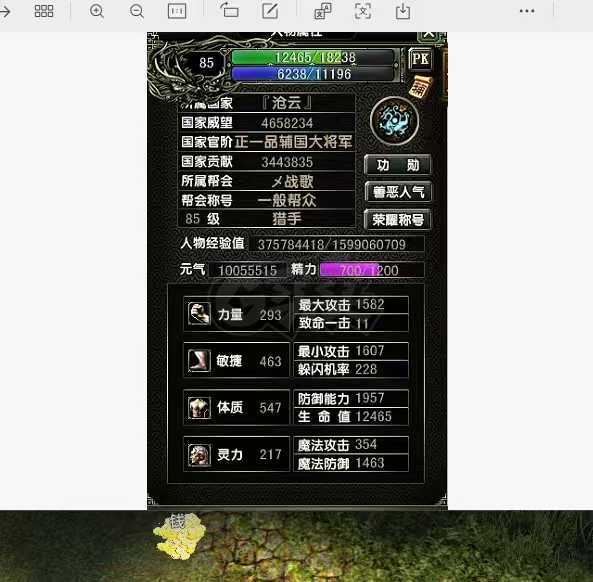The image size is (593, 582).
Task: Open the extract text tool
Action: point(363,11)
